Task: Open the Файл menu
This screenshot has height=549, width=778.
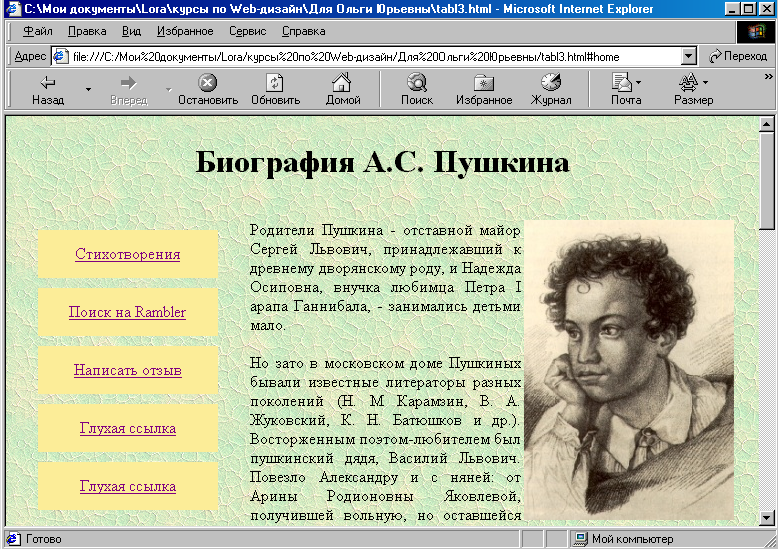Action: tap(38, 31)
